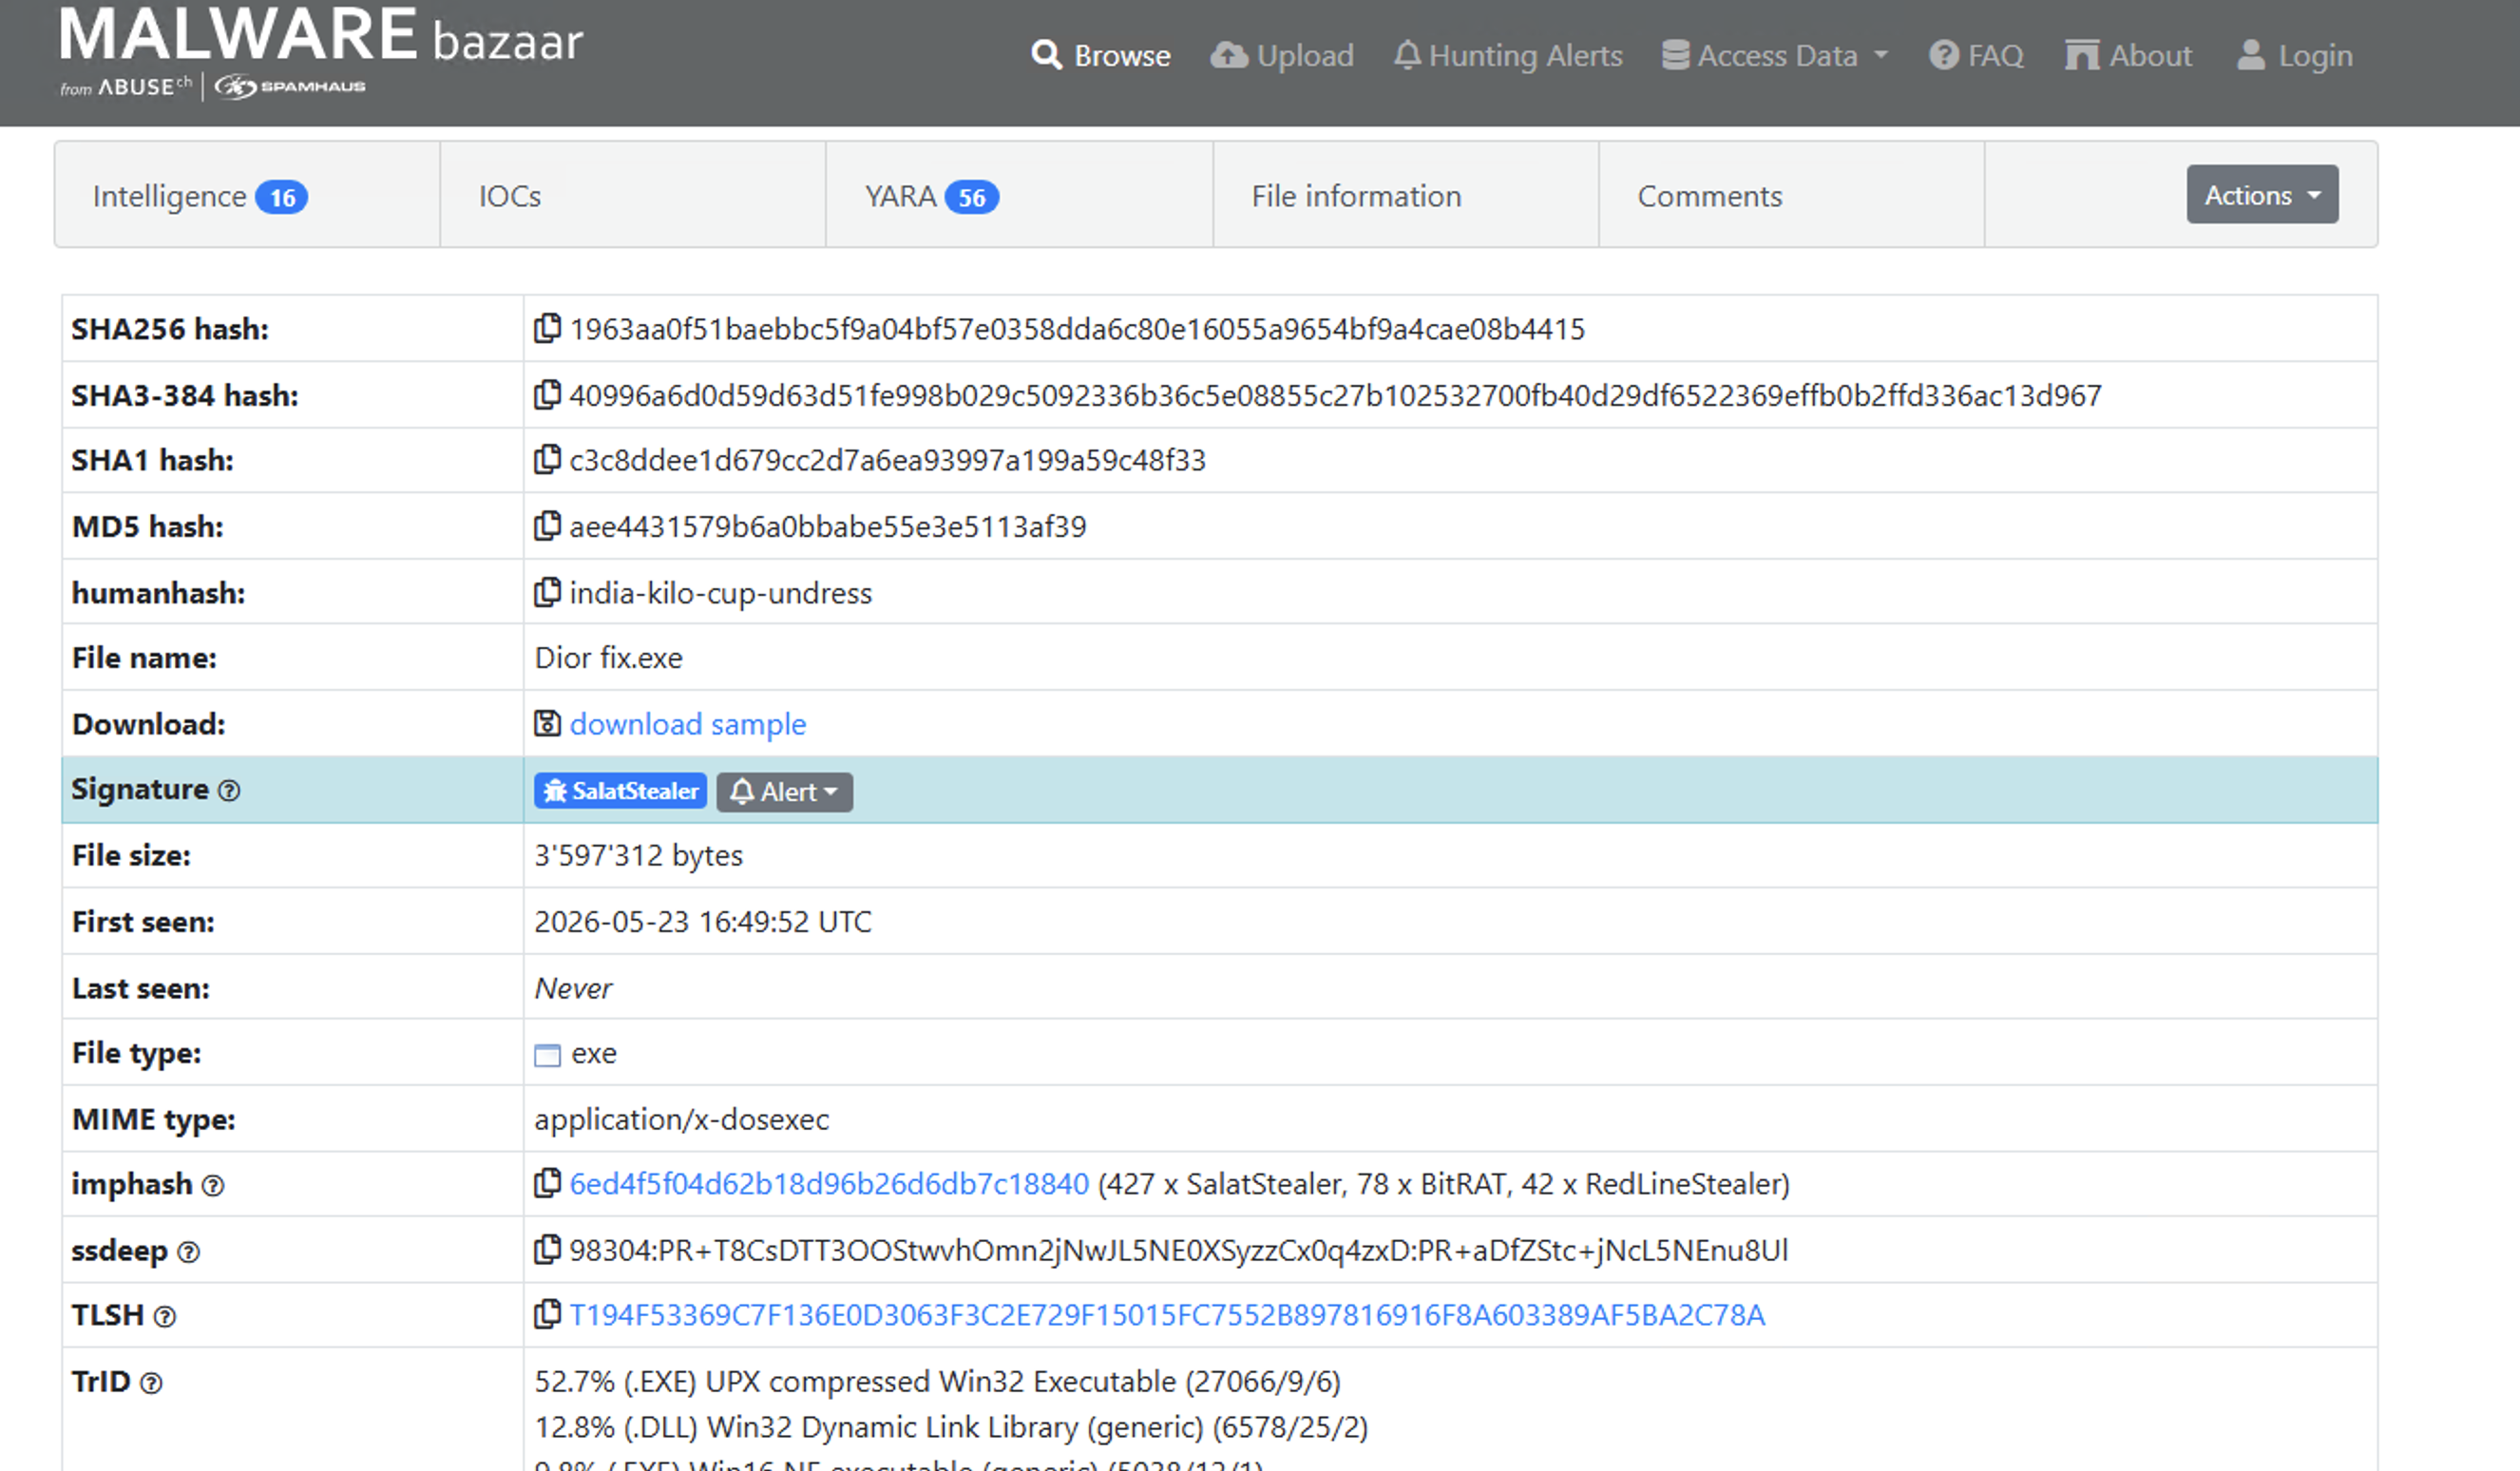Copy the TLSH value
The width and height of the screenshot is (2520, 1471).
point(547,1314)
